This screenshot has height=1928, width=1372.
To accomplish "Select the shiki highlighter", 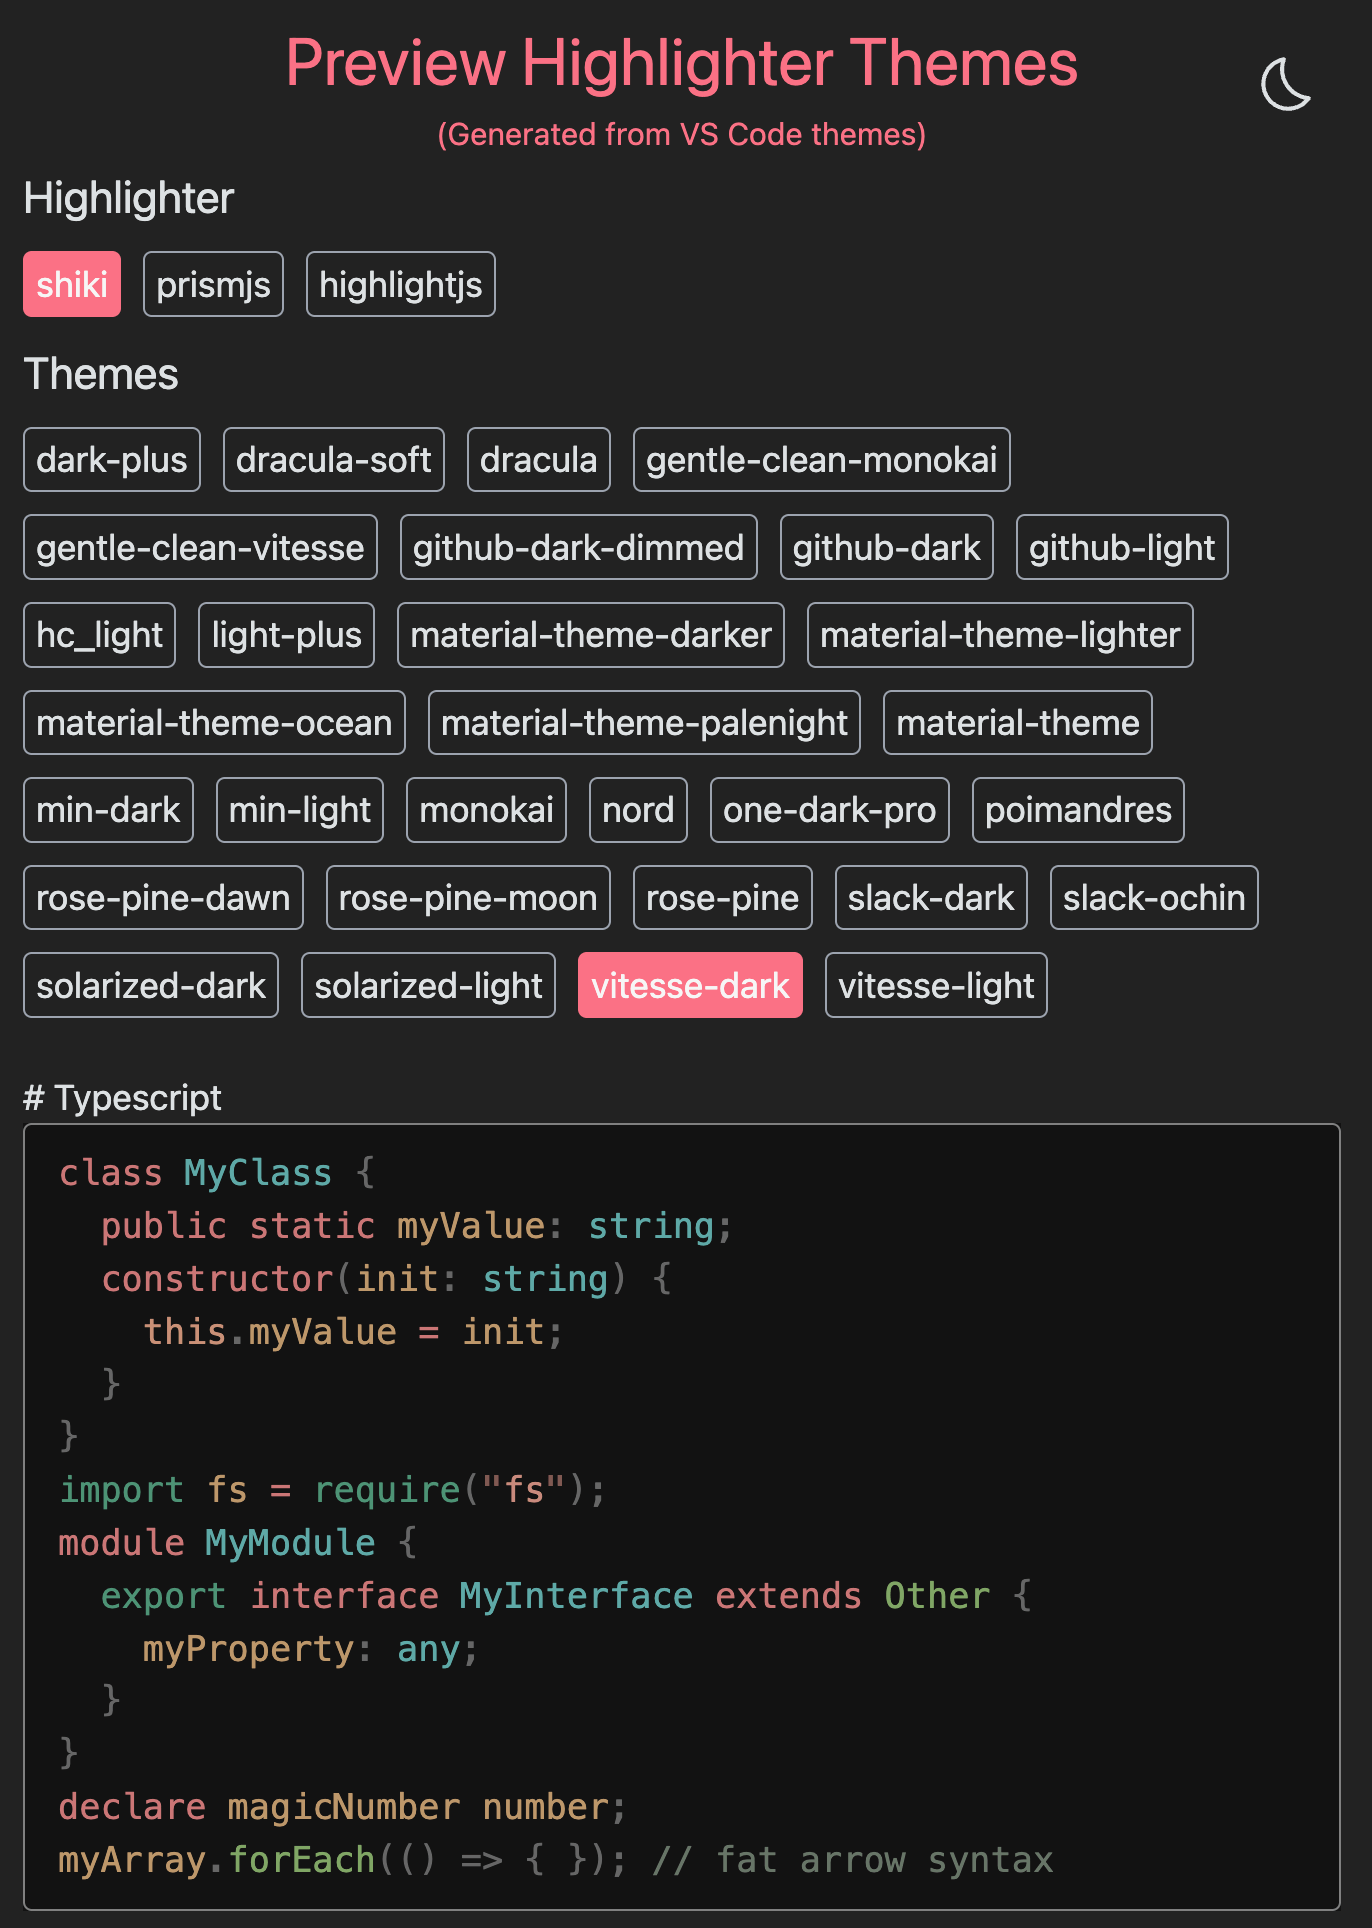I will click(x=72, y=284).
